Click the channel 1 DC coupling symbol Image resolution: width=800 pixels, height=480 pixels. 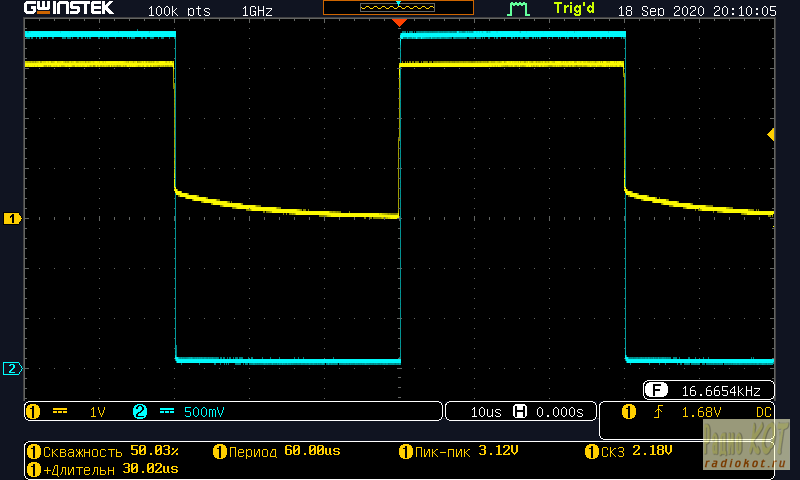pos(60,411)
